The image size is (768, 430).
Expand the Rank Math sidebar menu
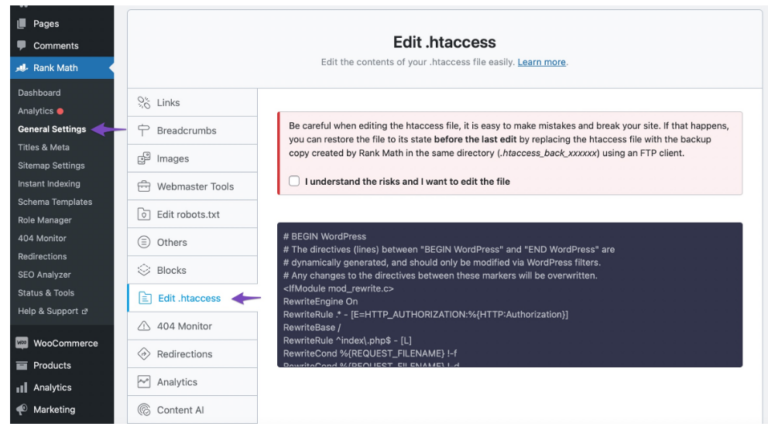coord(55,68)
